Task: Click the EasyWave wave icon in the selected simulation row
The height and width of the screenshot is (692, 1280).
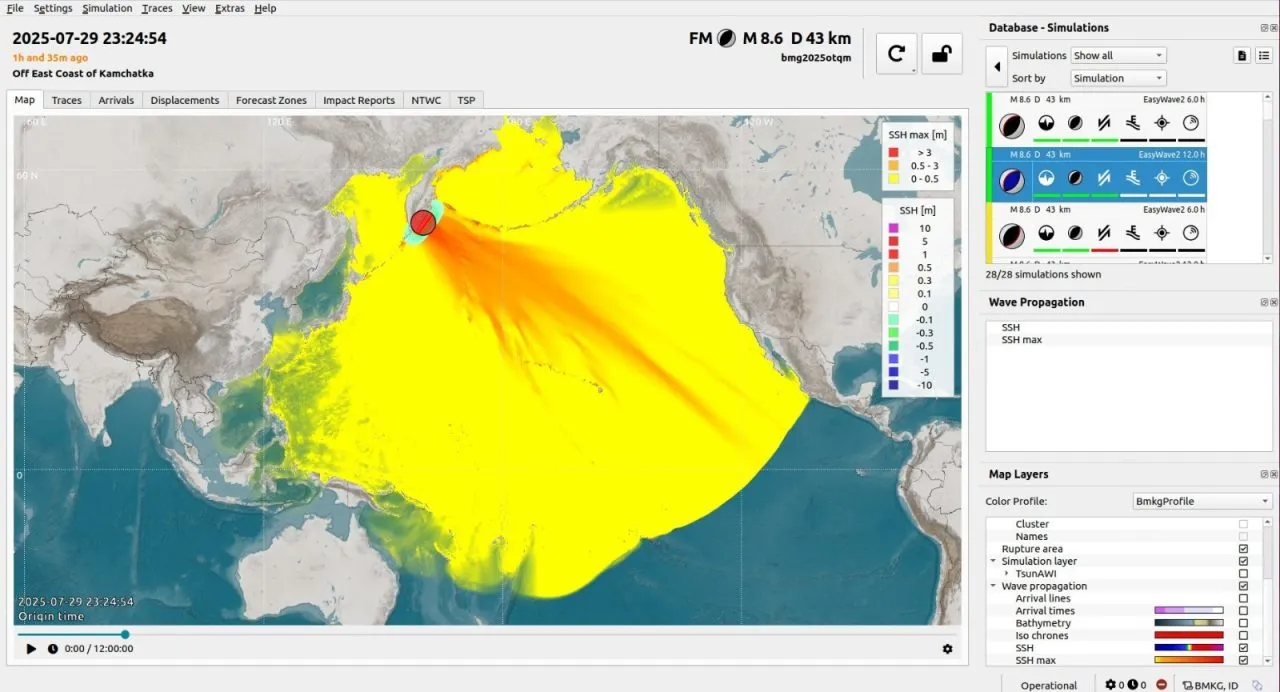Action: pyautogui.click(x=1133, y=176)
